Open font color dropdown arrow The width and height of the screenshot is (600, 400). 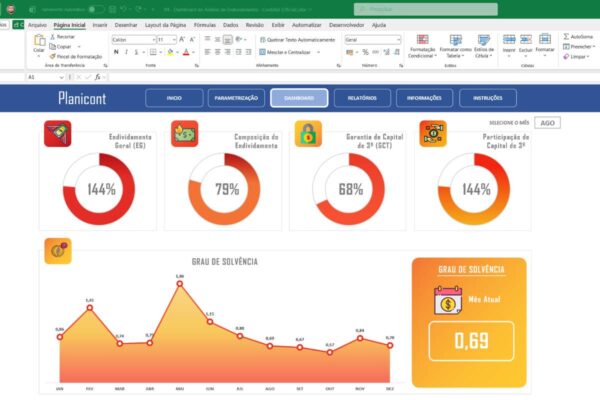[194, 52]
